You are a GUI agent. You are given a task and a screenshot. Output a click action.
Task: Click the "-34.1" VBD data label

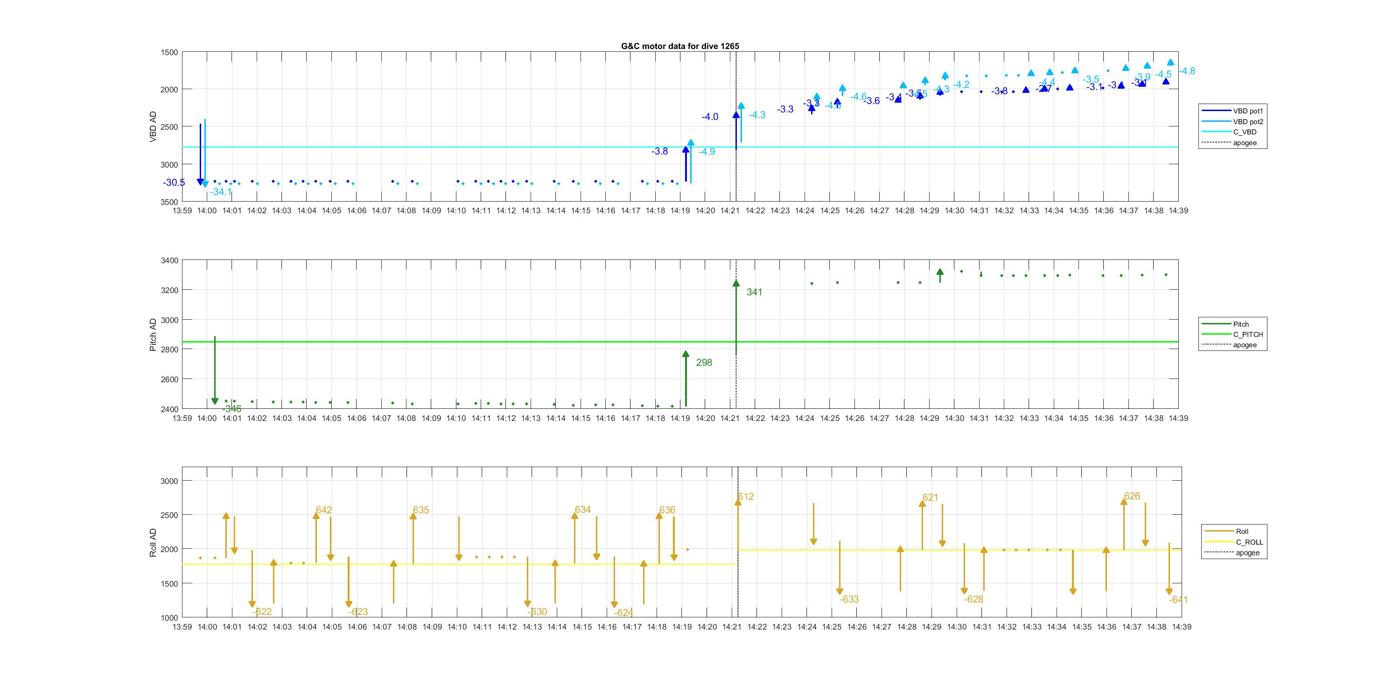221,192
